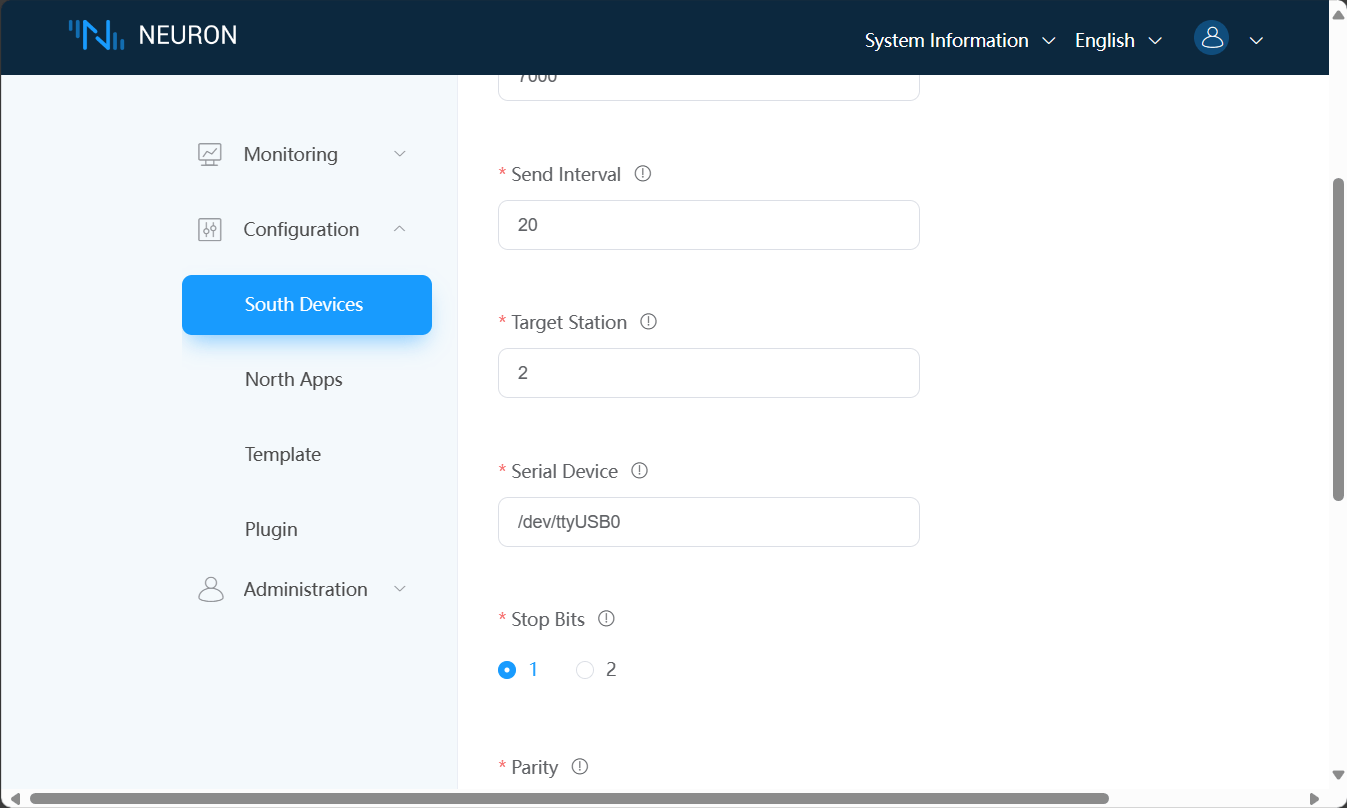Click the vertical page scrollbar
1347x808 pixels.
pos(1338,340)
